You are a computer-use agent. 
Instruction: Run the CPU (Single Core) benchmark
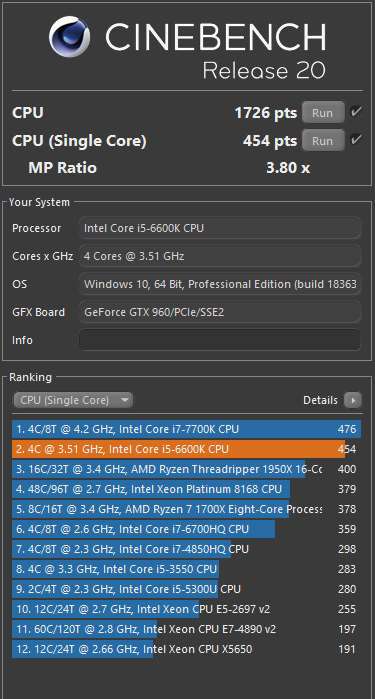[x=323, y=141]
